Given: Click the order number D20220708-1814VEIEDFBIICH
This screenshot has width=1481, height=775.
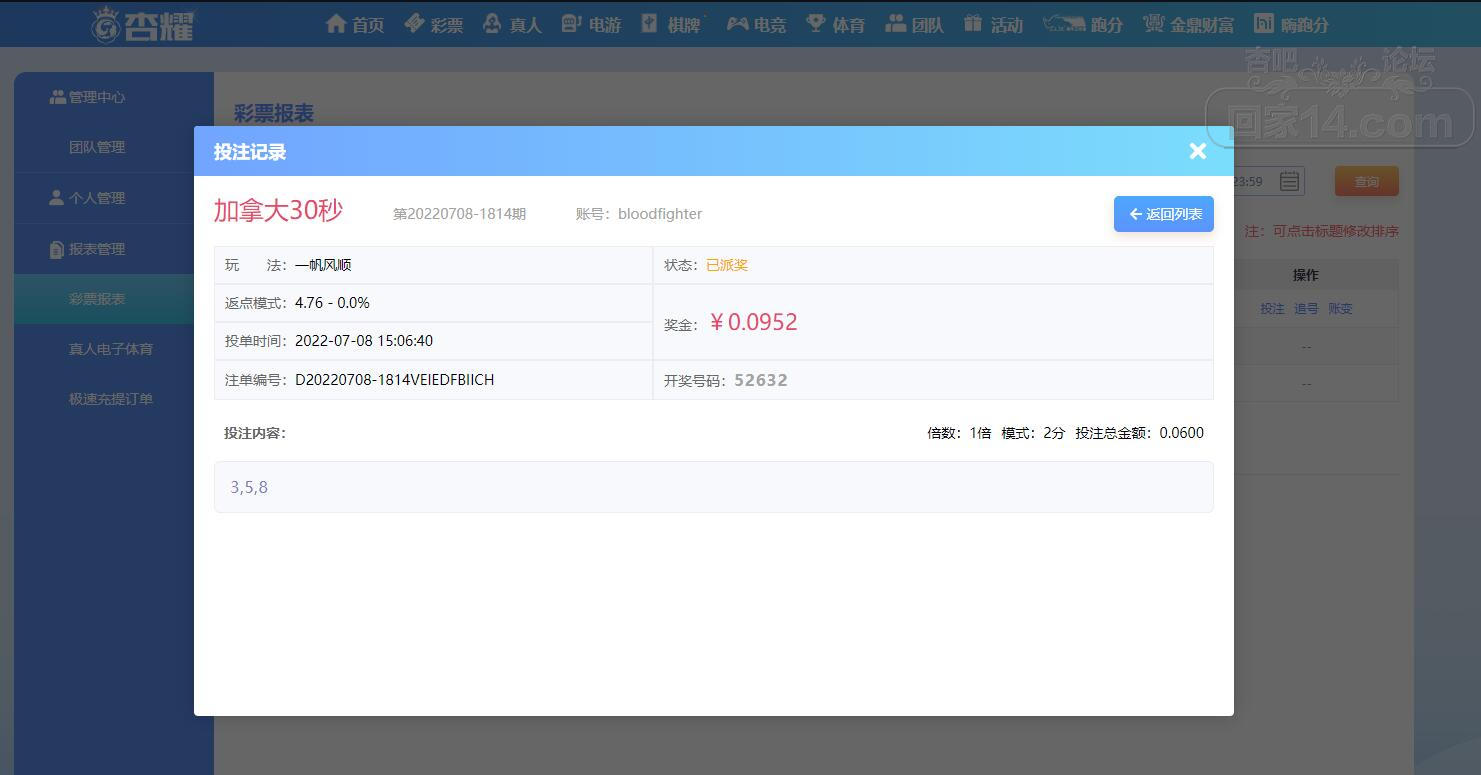Looking at the screenshot, I should coord(394,380).
